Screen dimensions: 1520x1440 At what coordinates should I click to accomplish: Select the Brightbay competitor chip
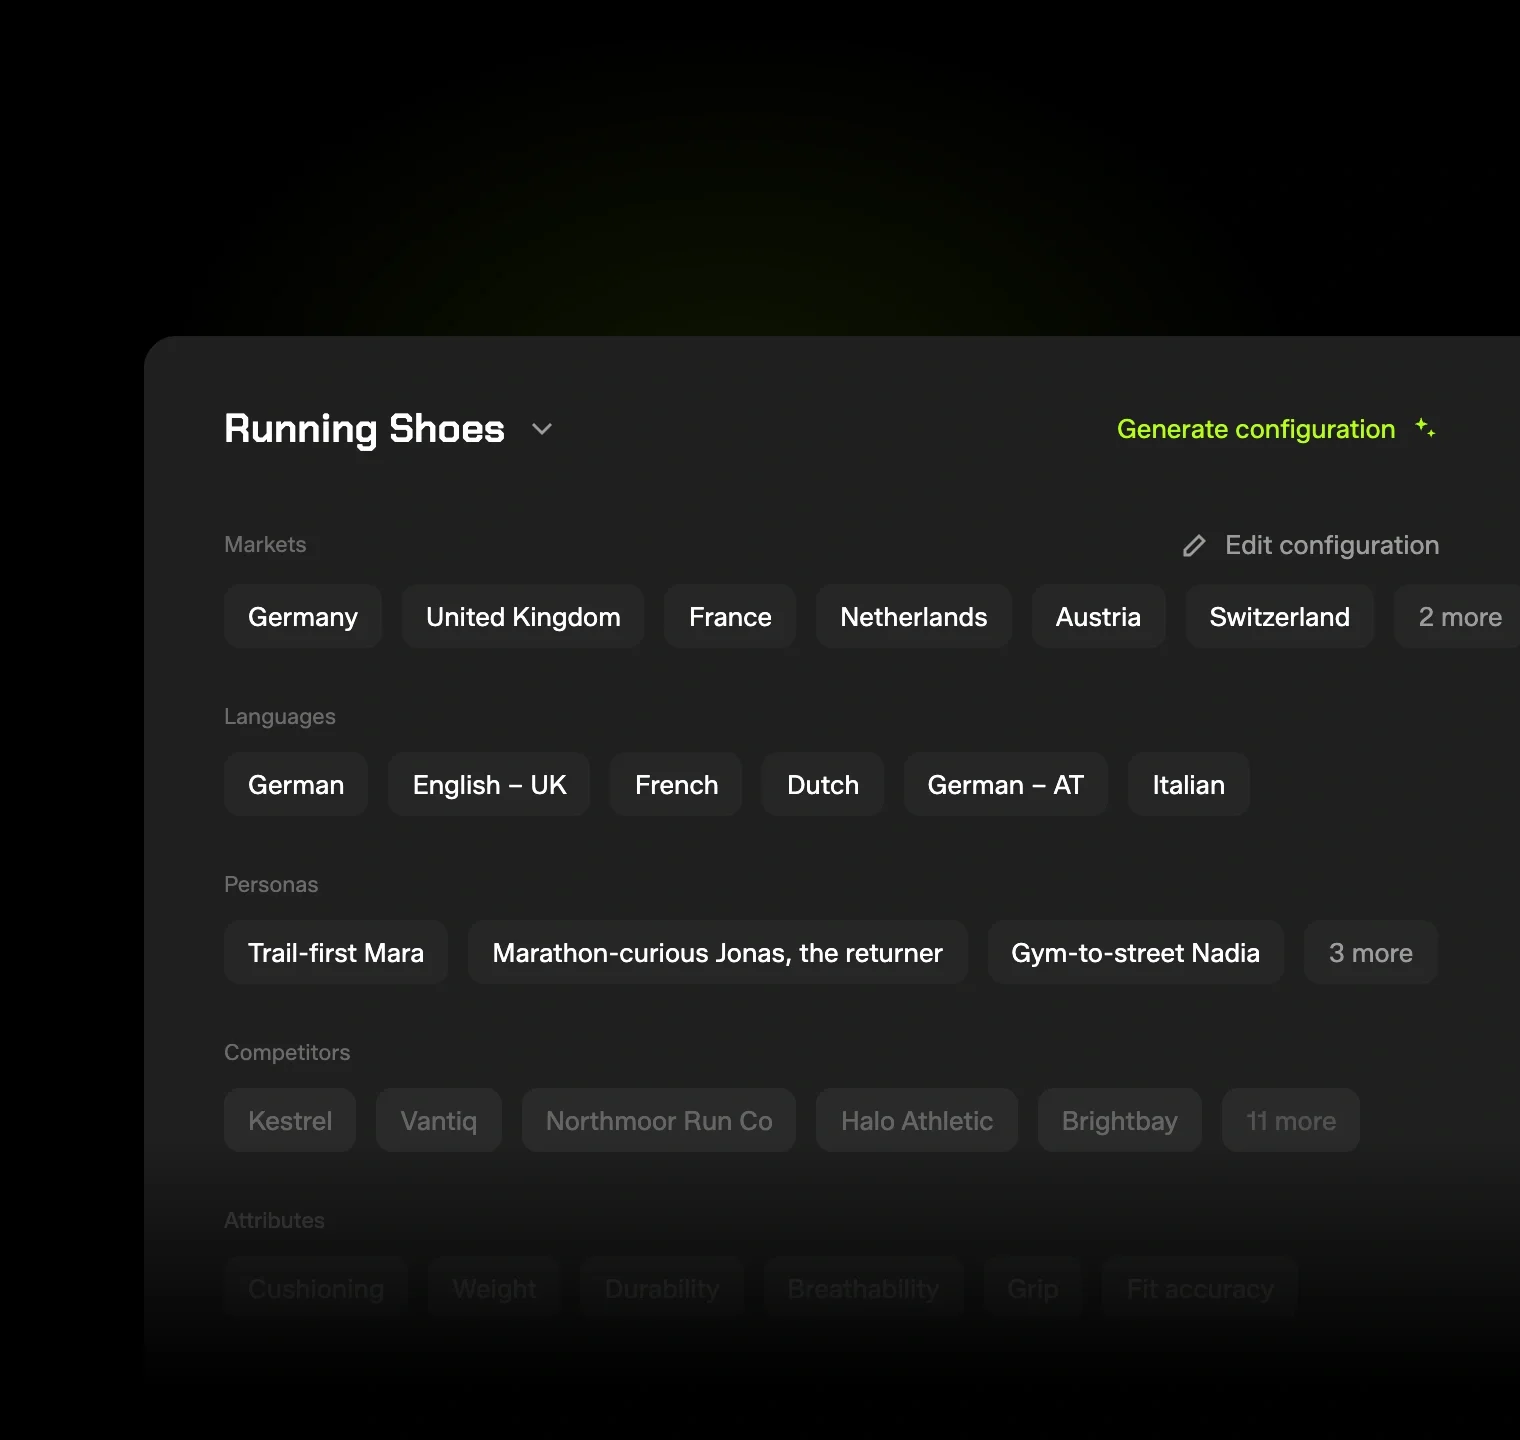click(x=1120, y=1121)
